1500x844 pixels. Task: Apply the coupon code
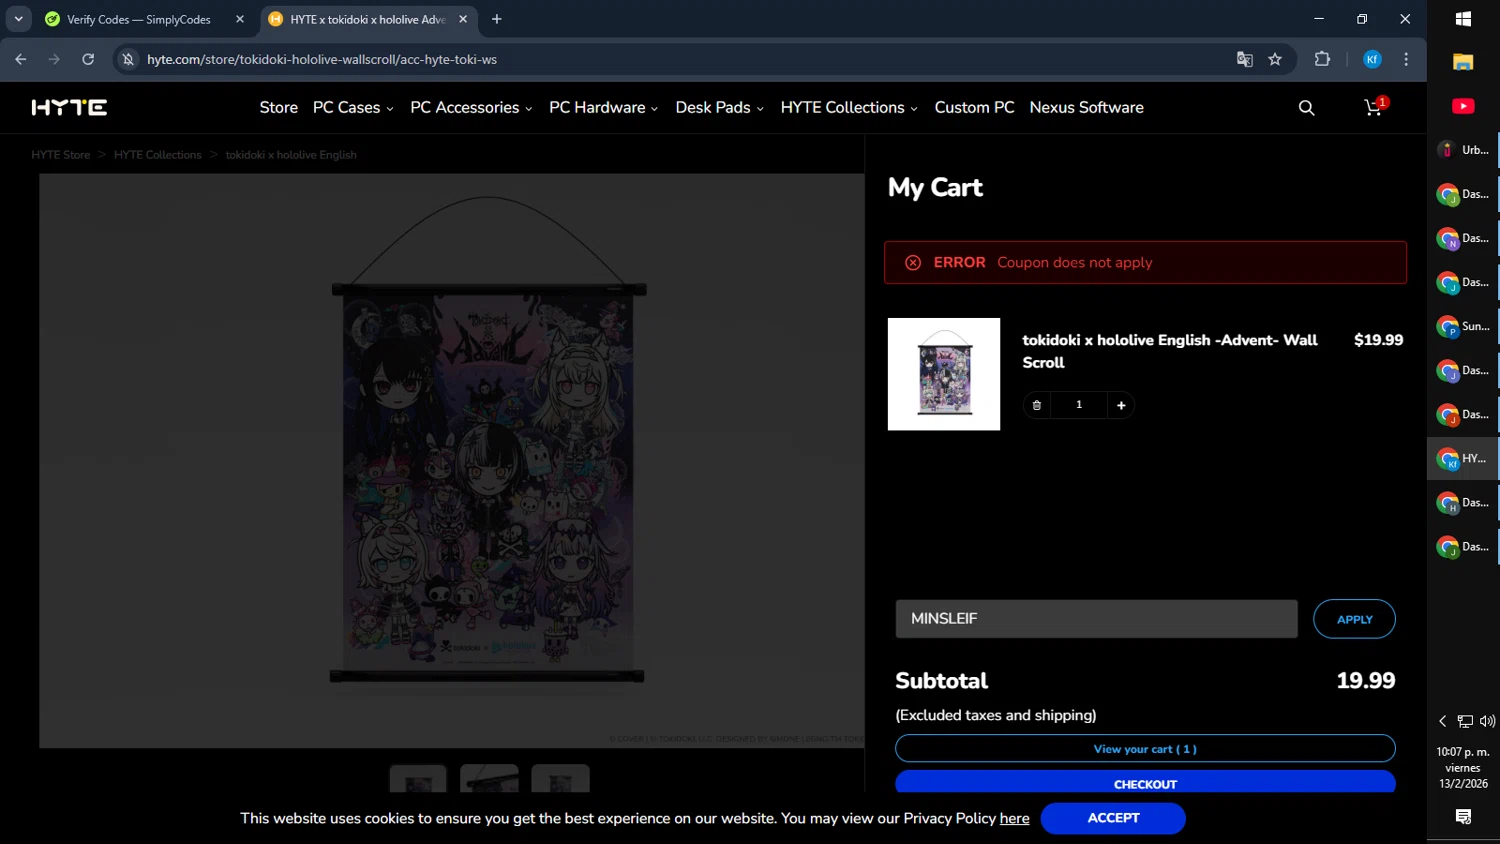1354,619
